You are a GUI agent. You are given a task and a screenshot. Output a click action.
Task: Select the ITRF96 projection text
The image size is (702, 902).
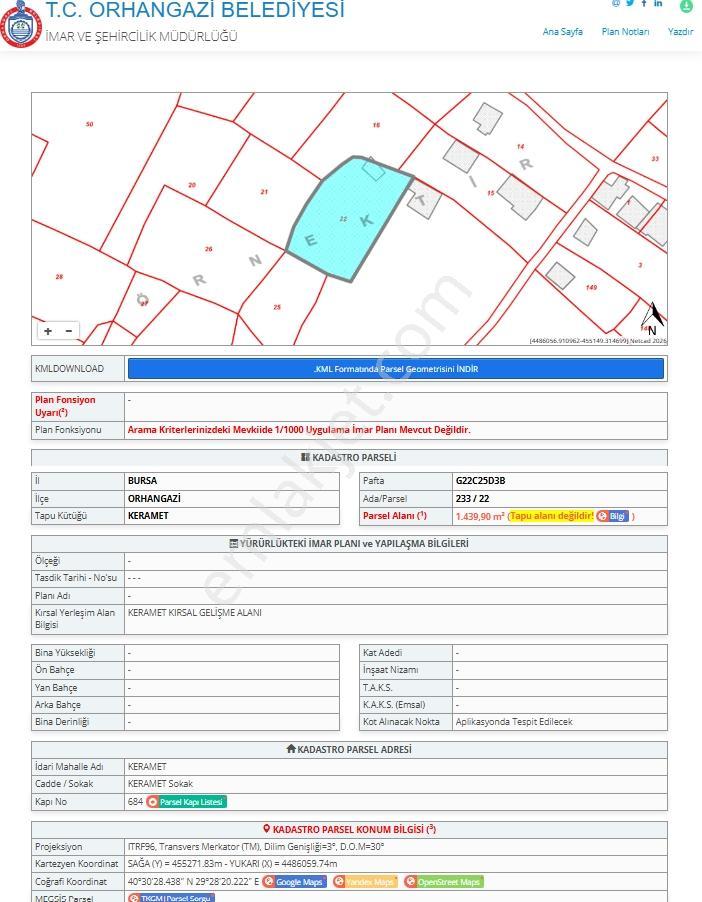tap(256, 847)
